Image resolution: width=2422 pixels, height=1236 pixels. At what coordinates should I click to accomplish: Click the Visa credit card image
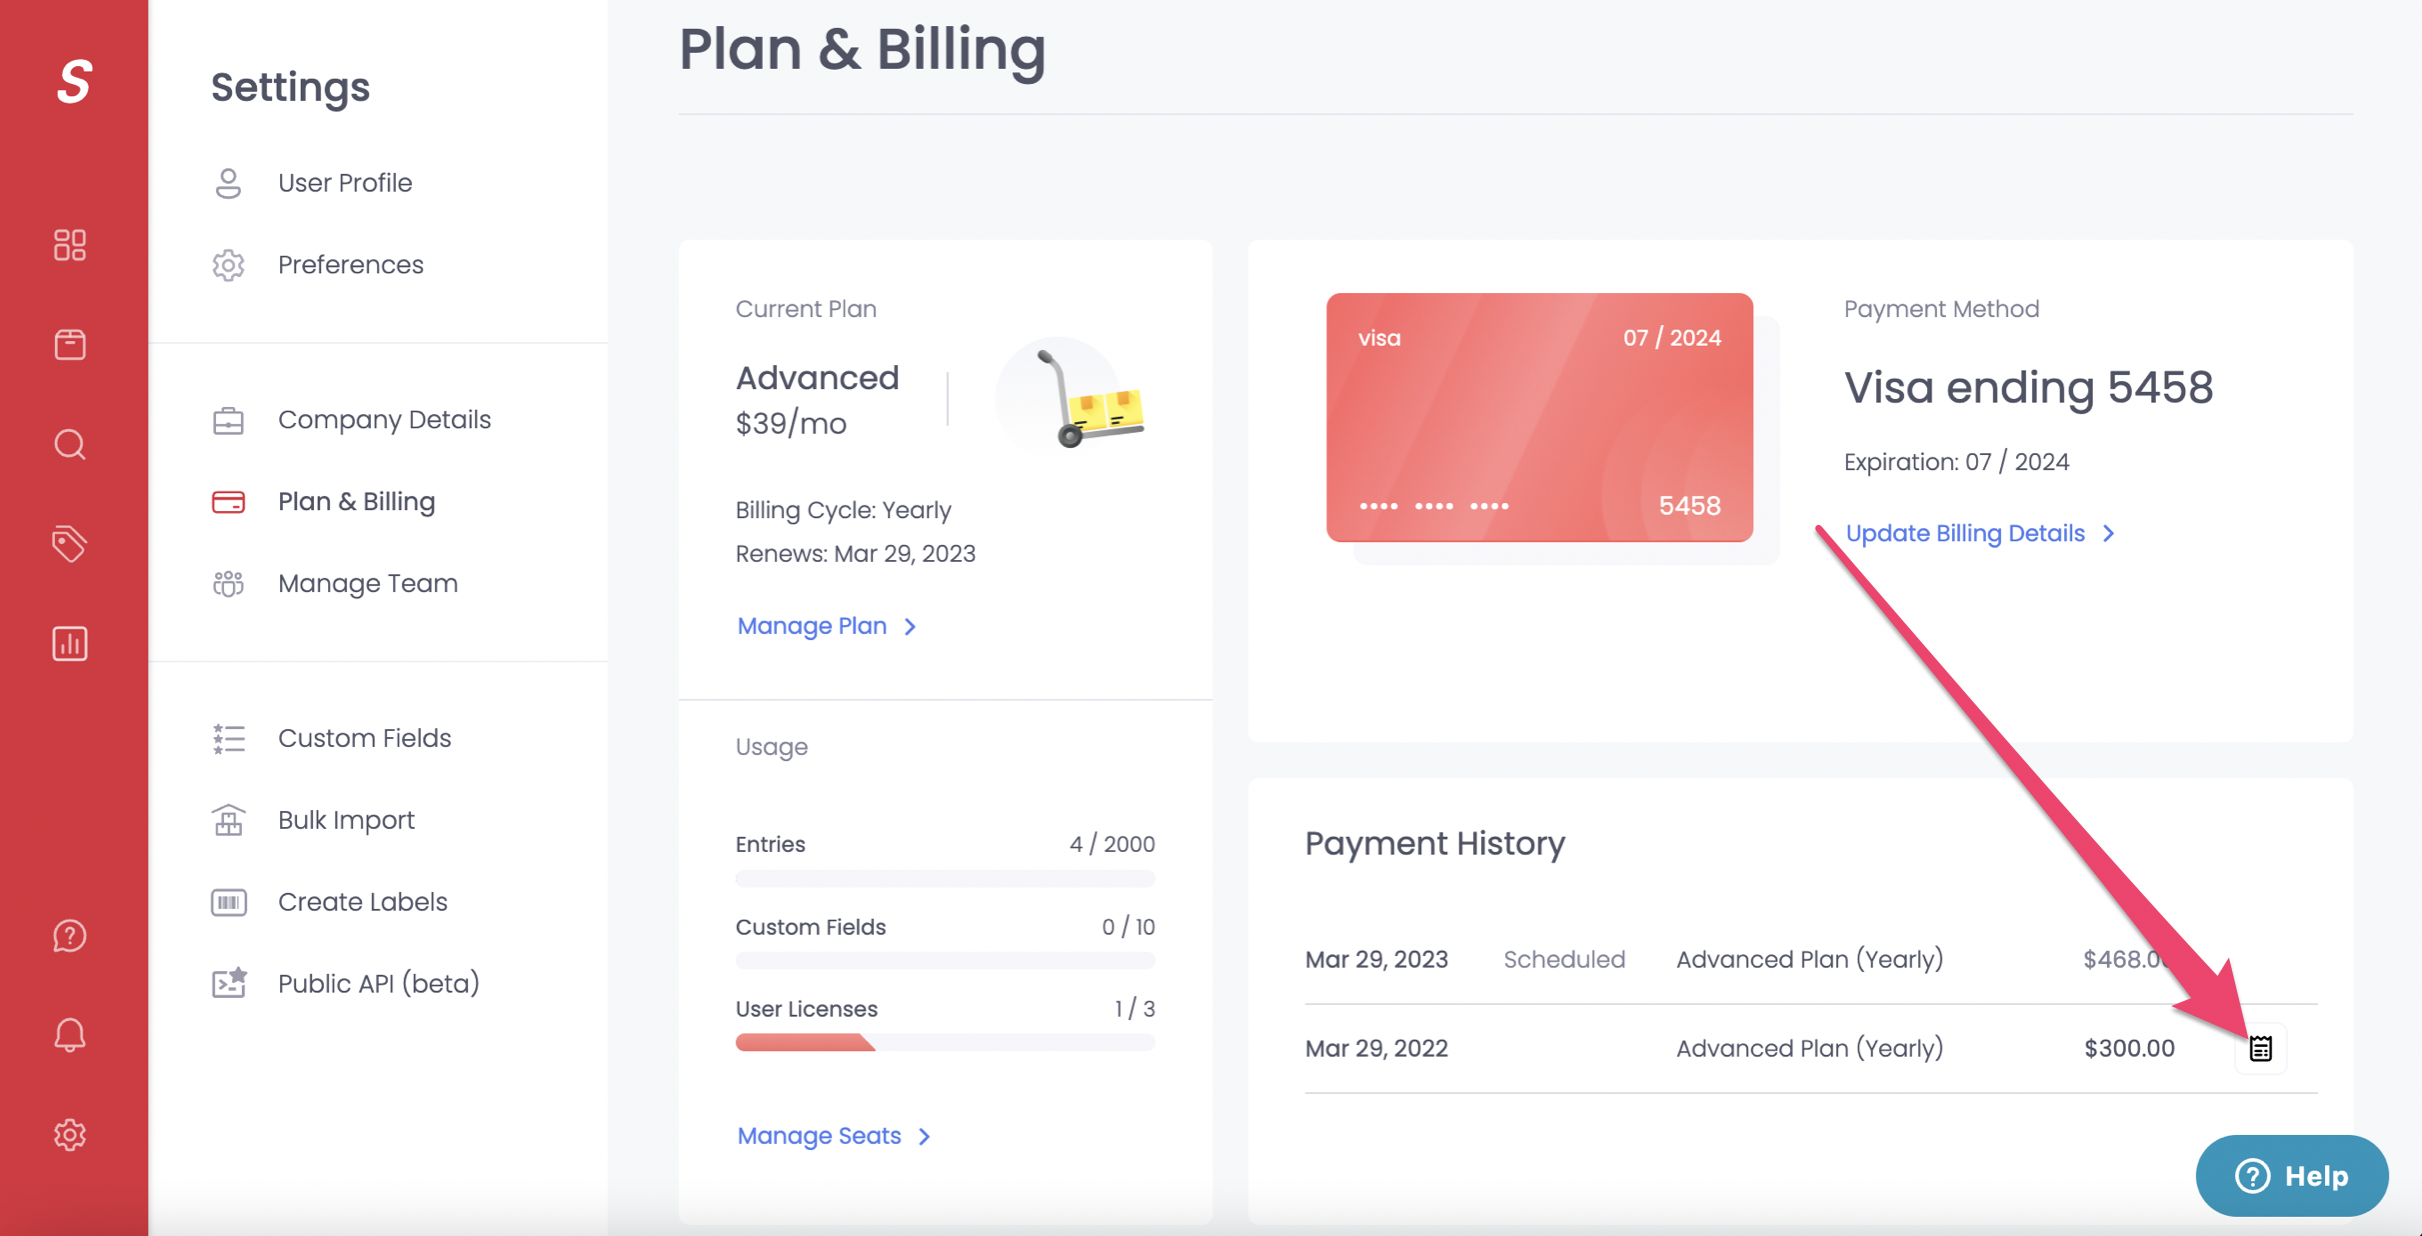(1539, 418)
